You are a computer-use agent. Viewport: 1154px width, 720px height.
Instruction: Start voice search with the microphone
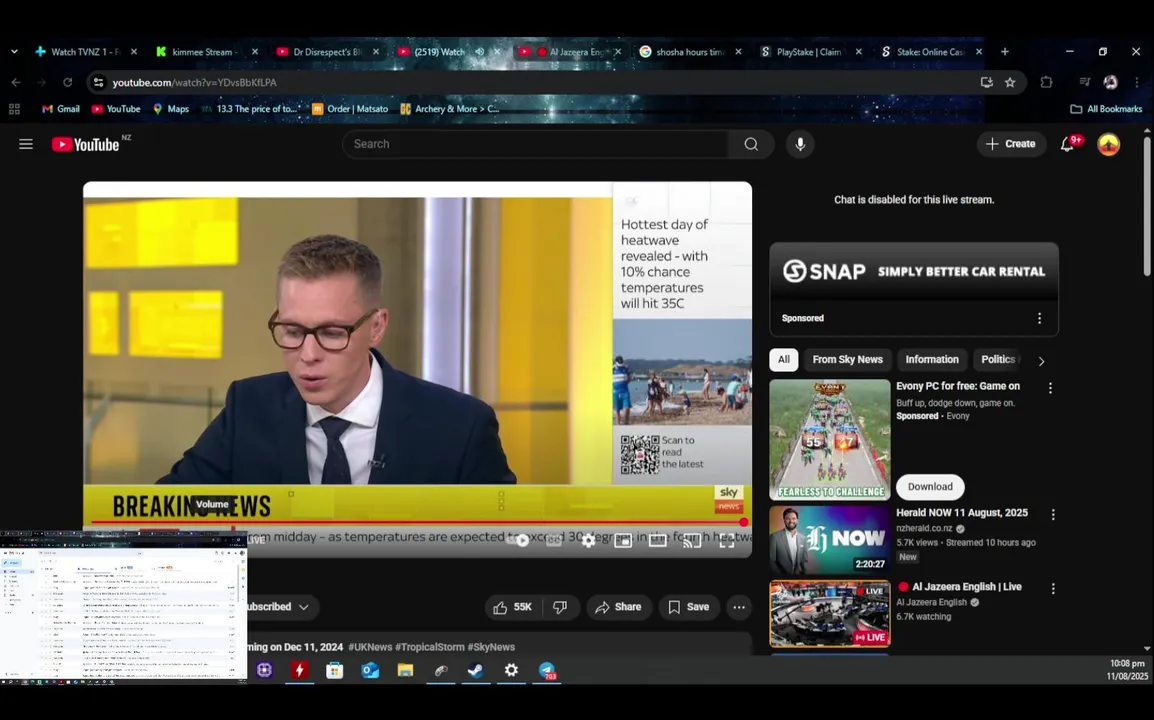(800, 144)
